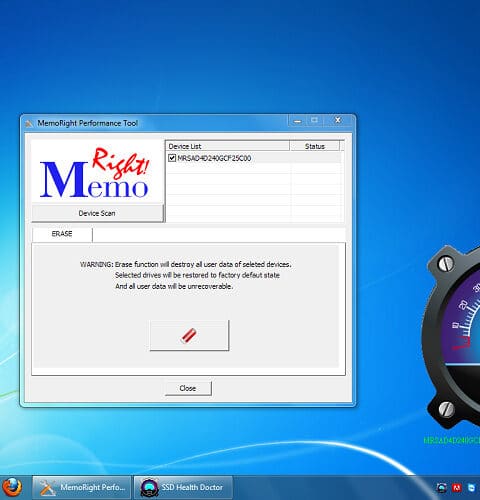The width and height of the screenshot is (480, 500).
Task: Minimize the MemoRight Performance Tool window
Action: [x=297, y=121]
